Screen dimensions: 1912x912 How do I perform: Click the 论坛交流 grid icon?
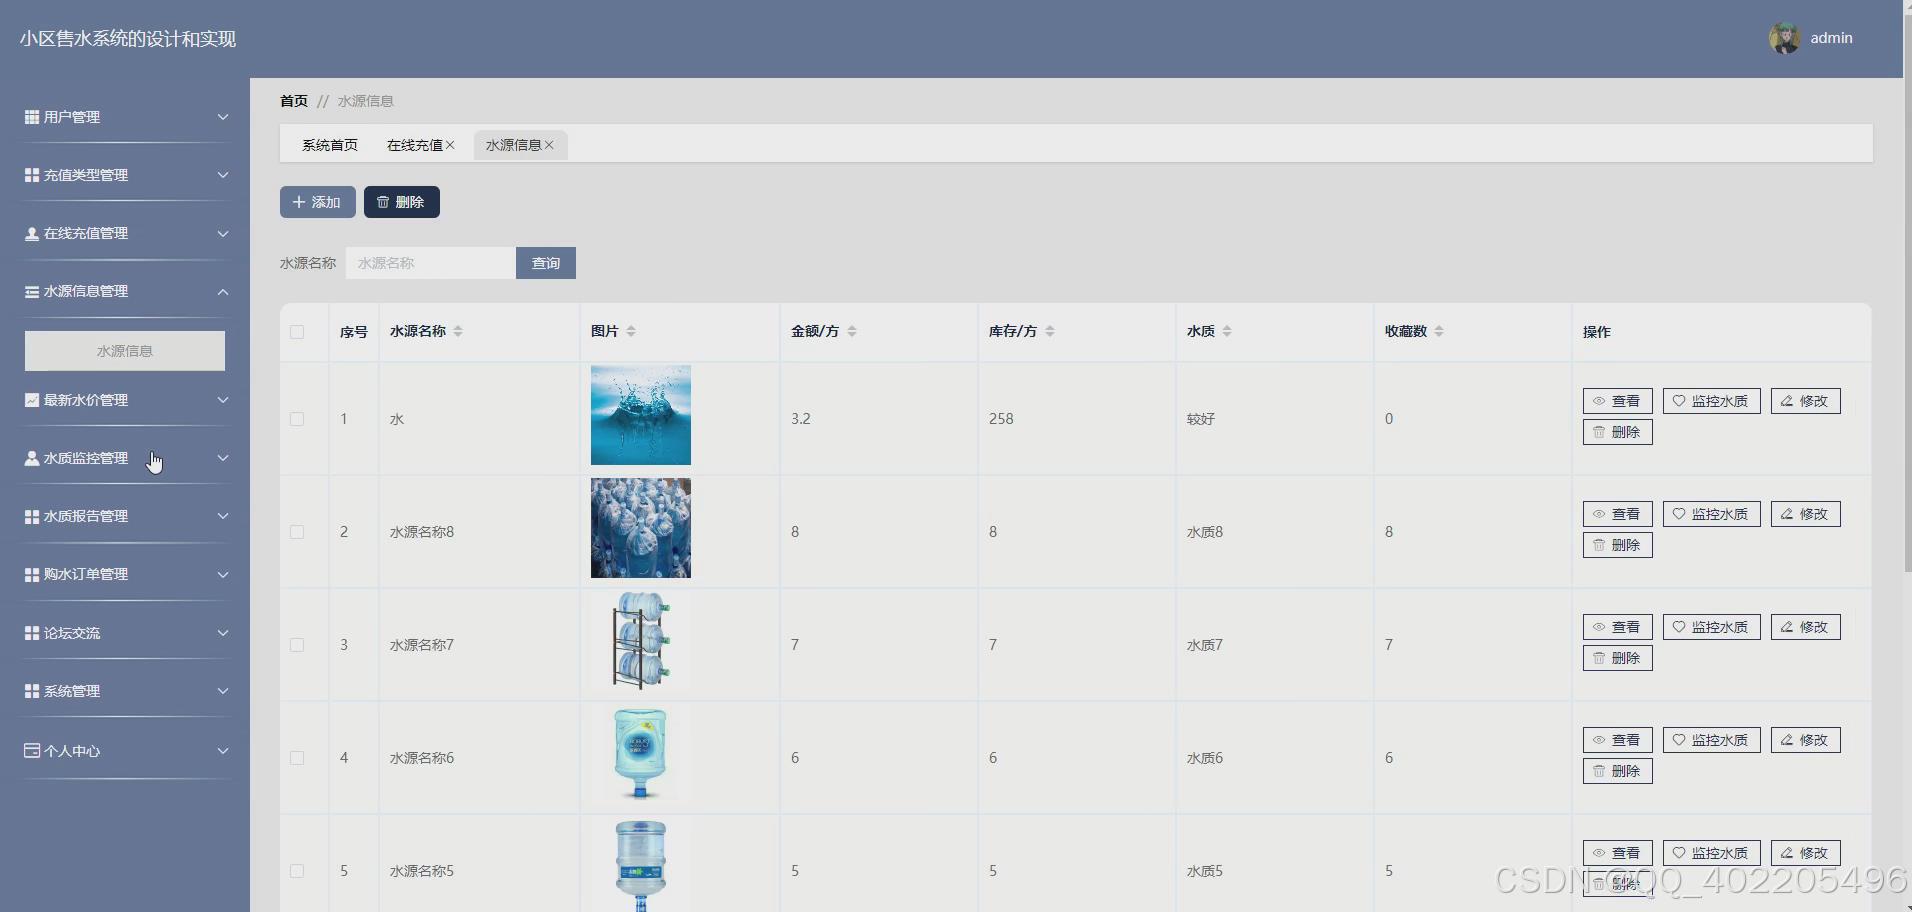pos(32,633)
